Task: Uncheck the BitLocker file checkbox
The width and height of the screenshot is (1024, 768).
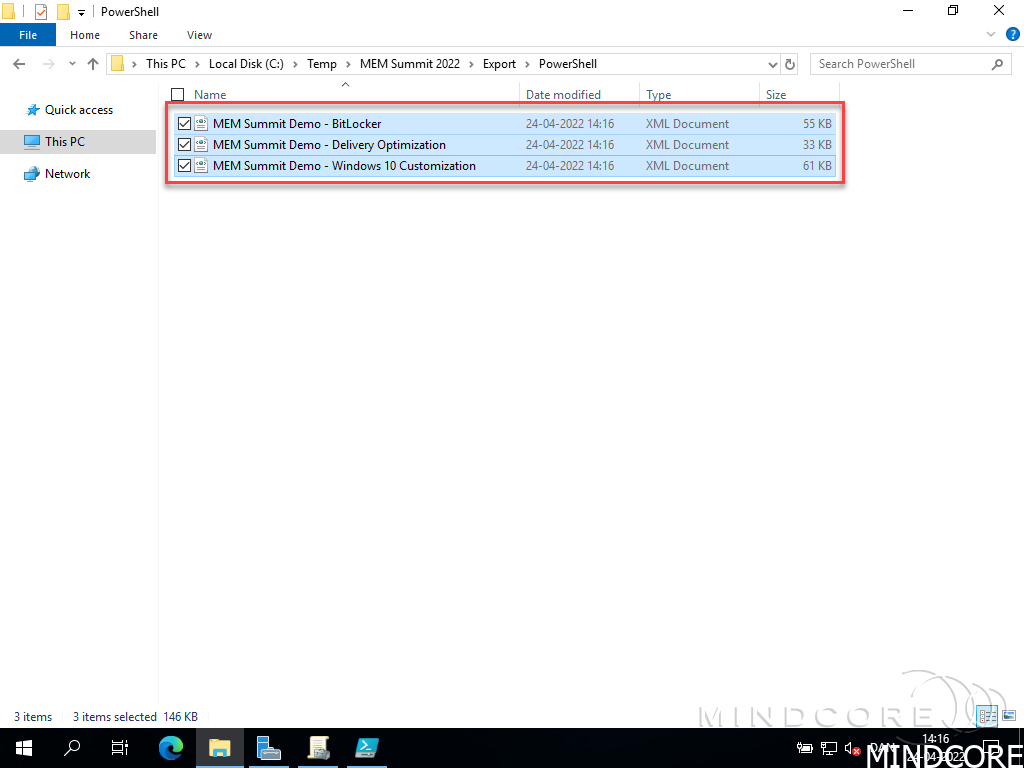Action: click(x=184, y=124)
